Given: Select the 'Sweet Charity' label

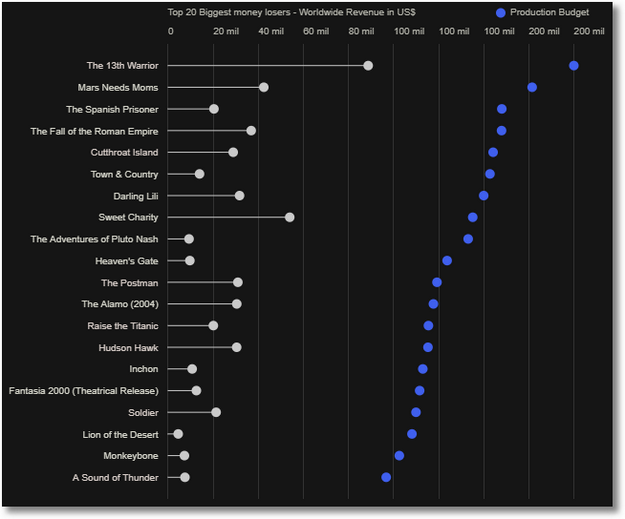Looking at the screenshot, I should coord(128,218).
